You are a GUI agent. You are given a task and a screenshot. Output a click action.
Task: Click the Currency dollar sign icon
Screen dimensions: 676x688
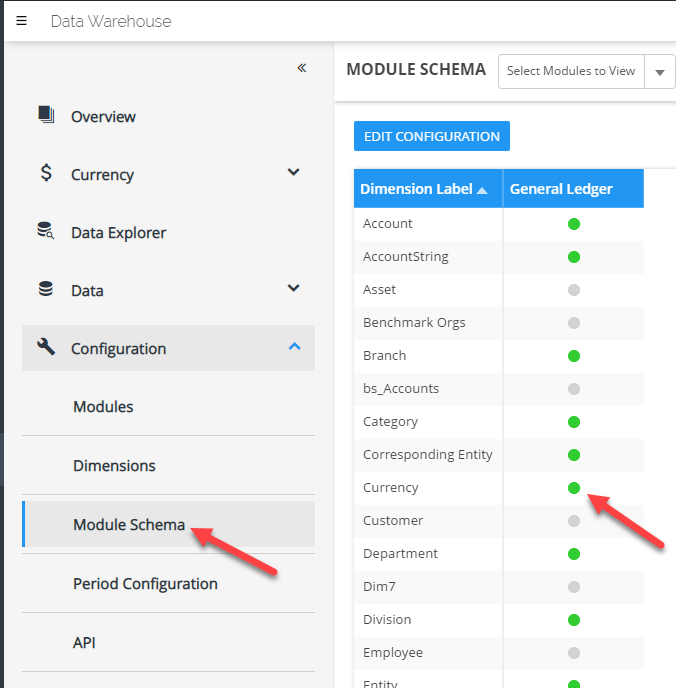46,173
